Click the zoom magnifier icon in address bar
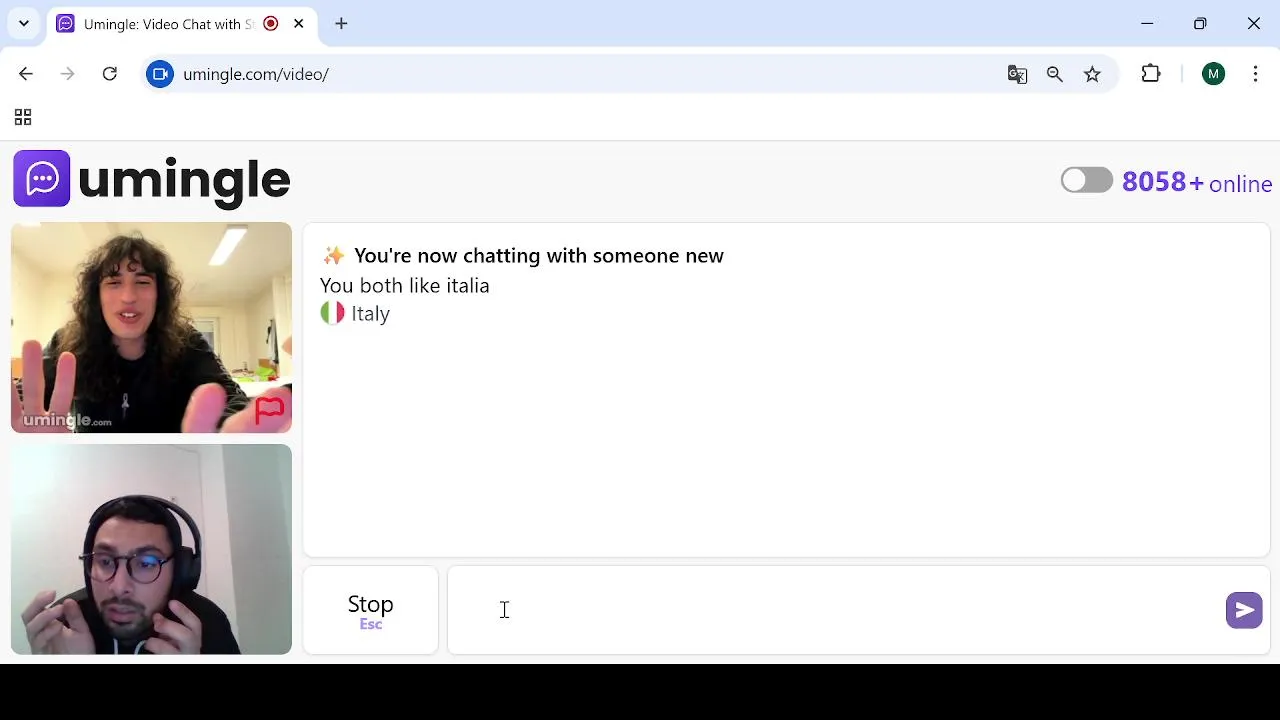Screen dimensions: 1280x720 click(1054, 74)
